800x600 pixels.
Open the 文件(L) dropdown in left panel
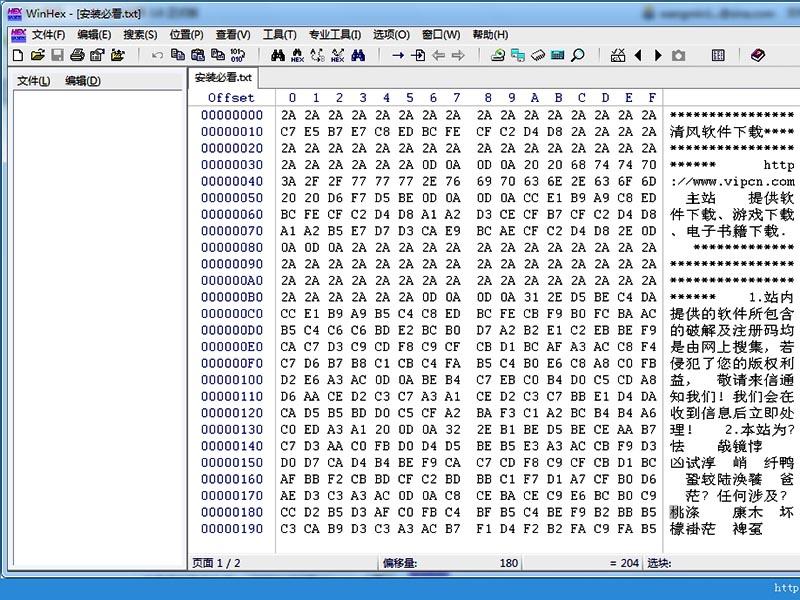(x=33, y=80)
